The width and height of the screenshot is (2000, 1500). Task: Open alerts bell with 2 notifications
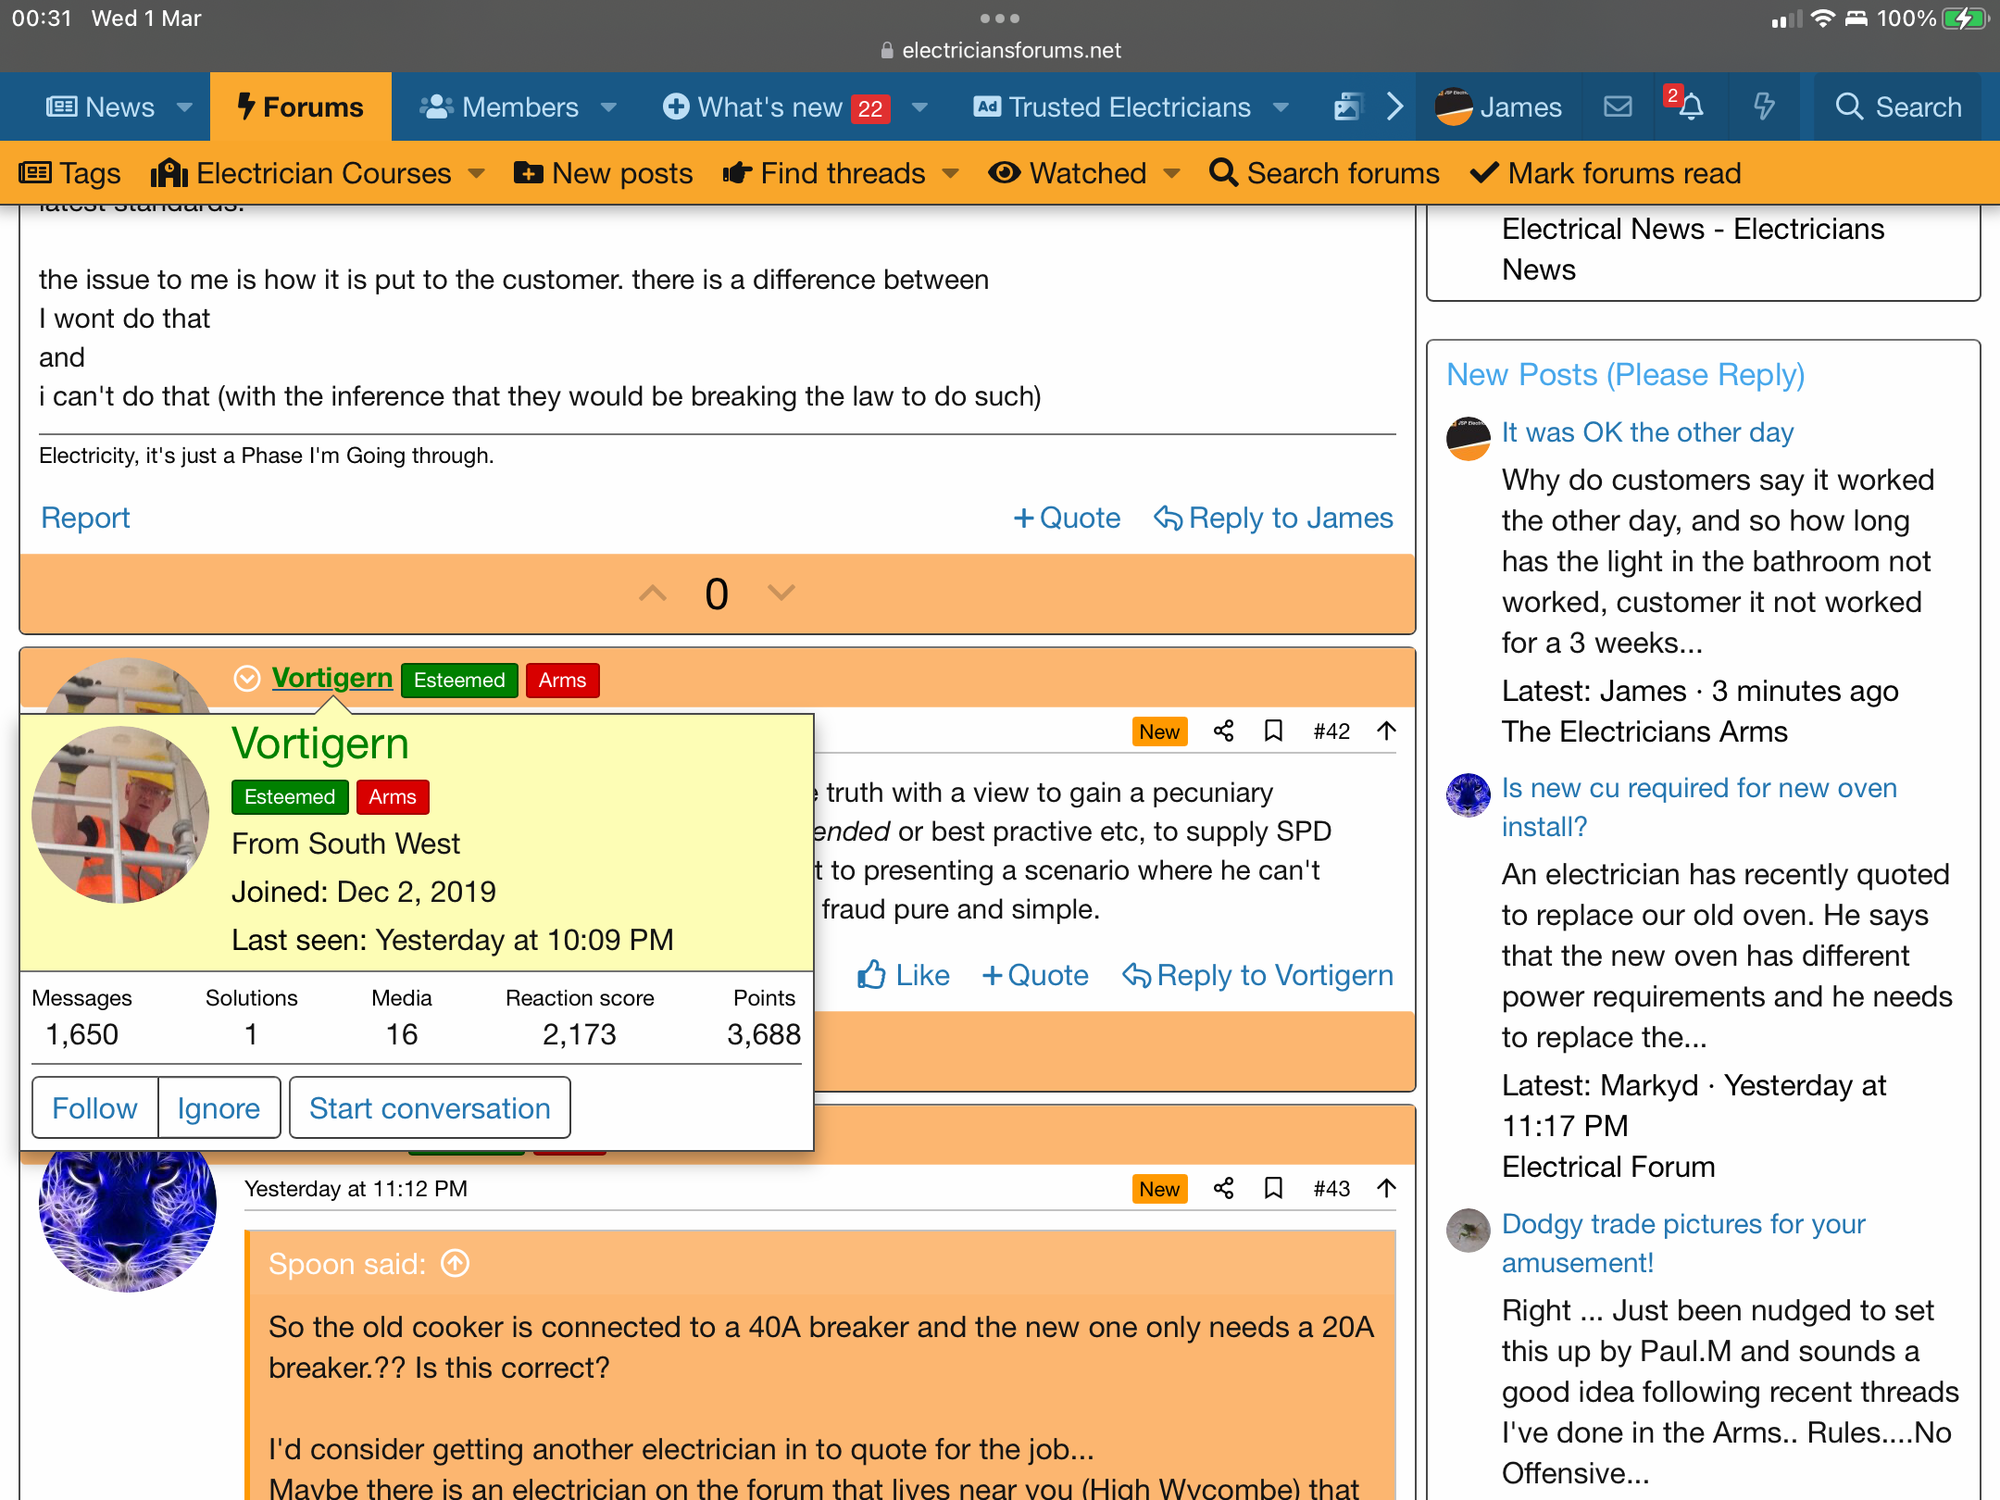(x=1690, y=107)
